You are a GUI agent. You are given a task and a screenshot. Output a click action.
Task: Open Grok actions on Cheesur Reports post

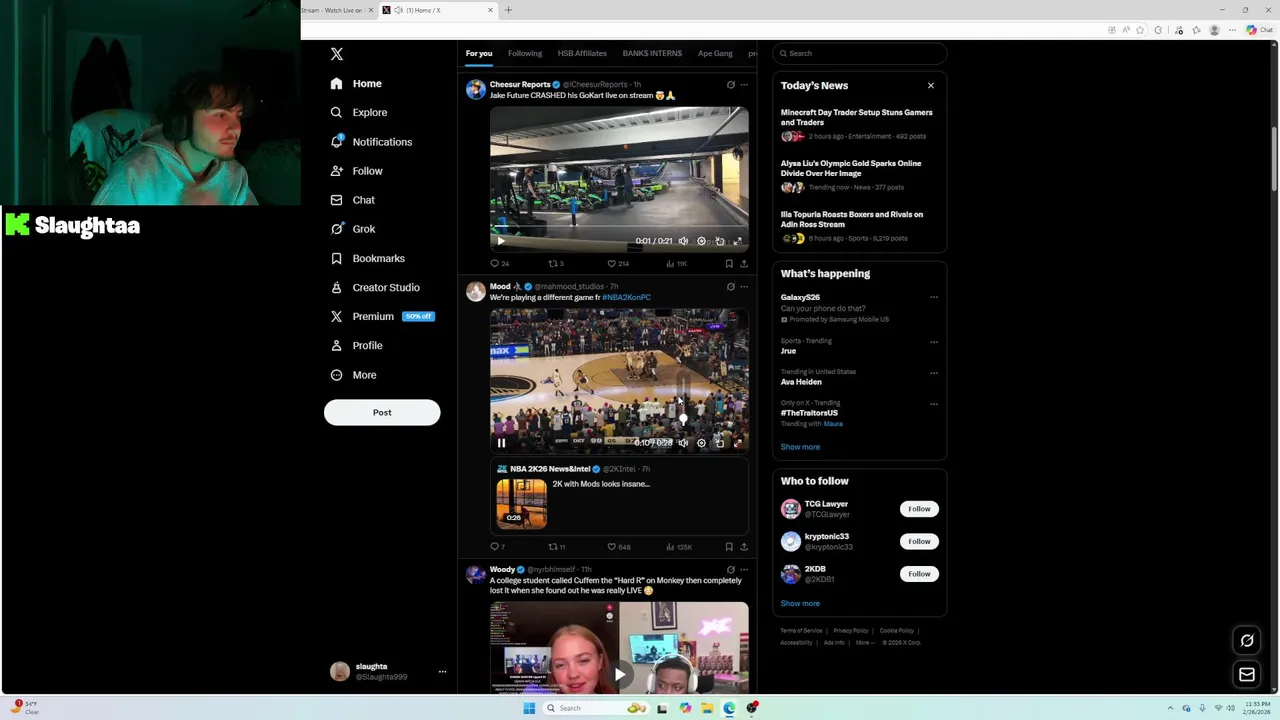(x=730, y=85)
